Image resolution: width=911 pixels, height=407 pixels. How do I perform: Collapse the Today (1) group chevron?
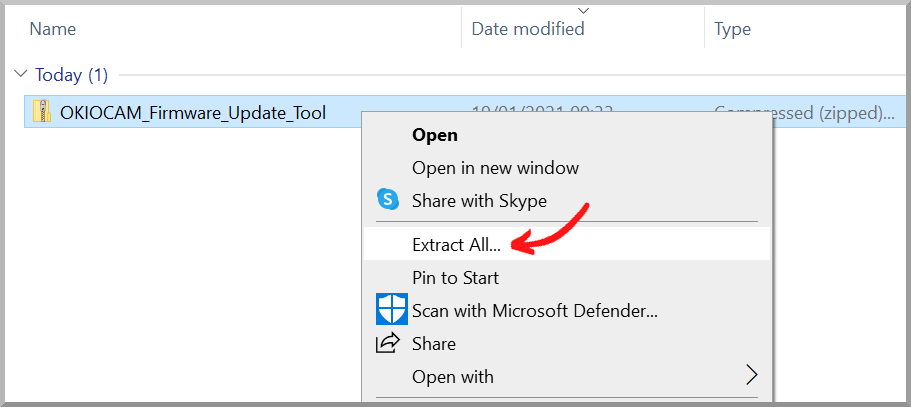(22, 75)
